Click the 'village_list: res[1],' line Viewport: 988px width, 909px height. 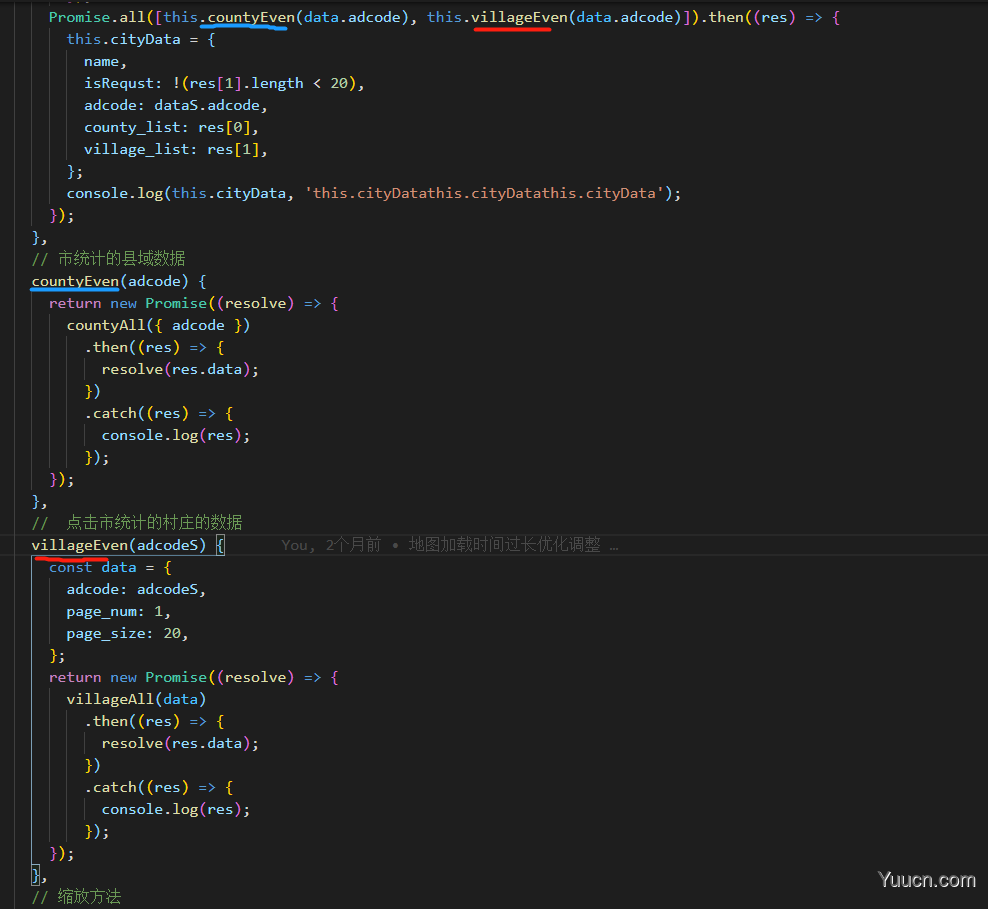(x=176, y=150)
